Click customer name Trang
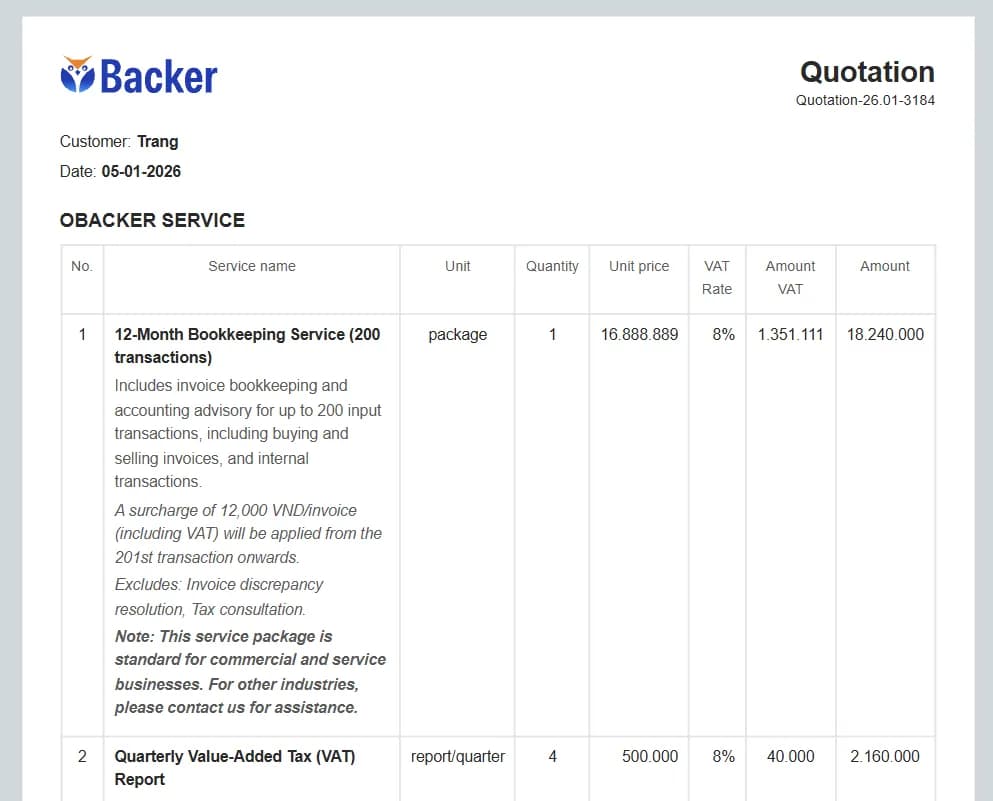Screen dimensions: 993x801 pyautogui.click(x=157, y=141)
